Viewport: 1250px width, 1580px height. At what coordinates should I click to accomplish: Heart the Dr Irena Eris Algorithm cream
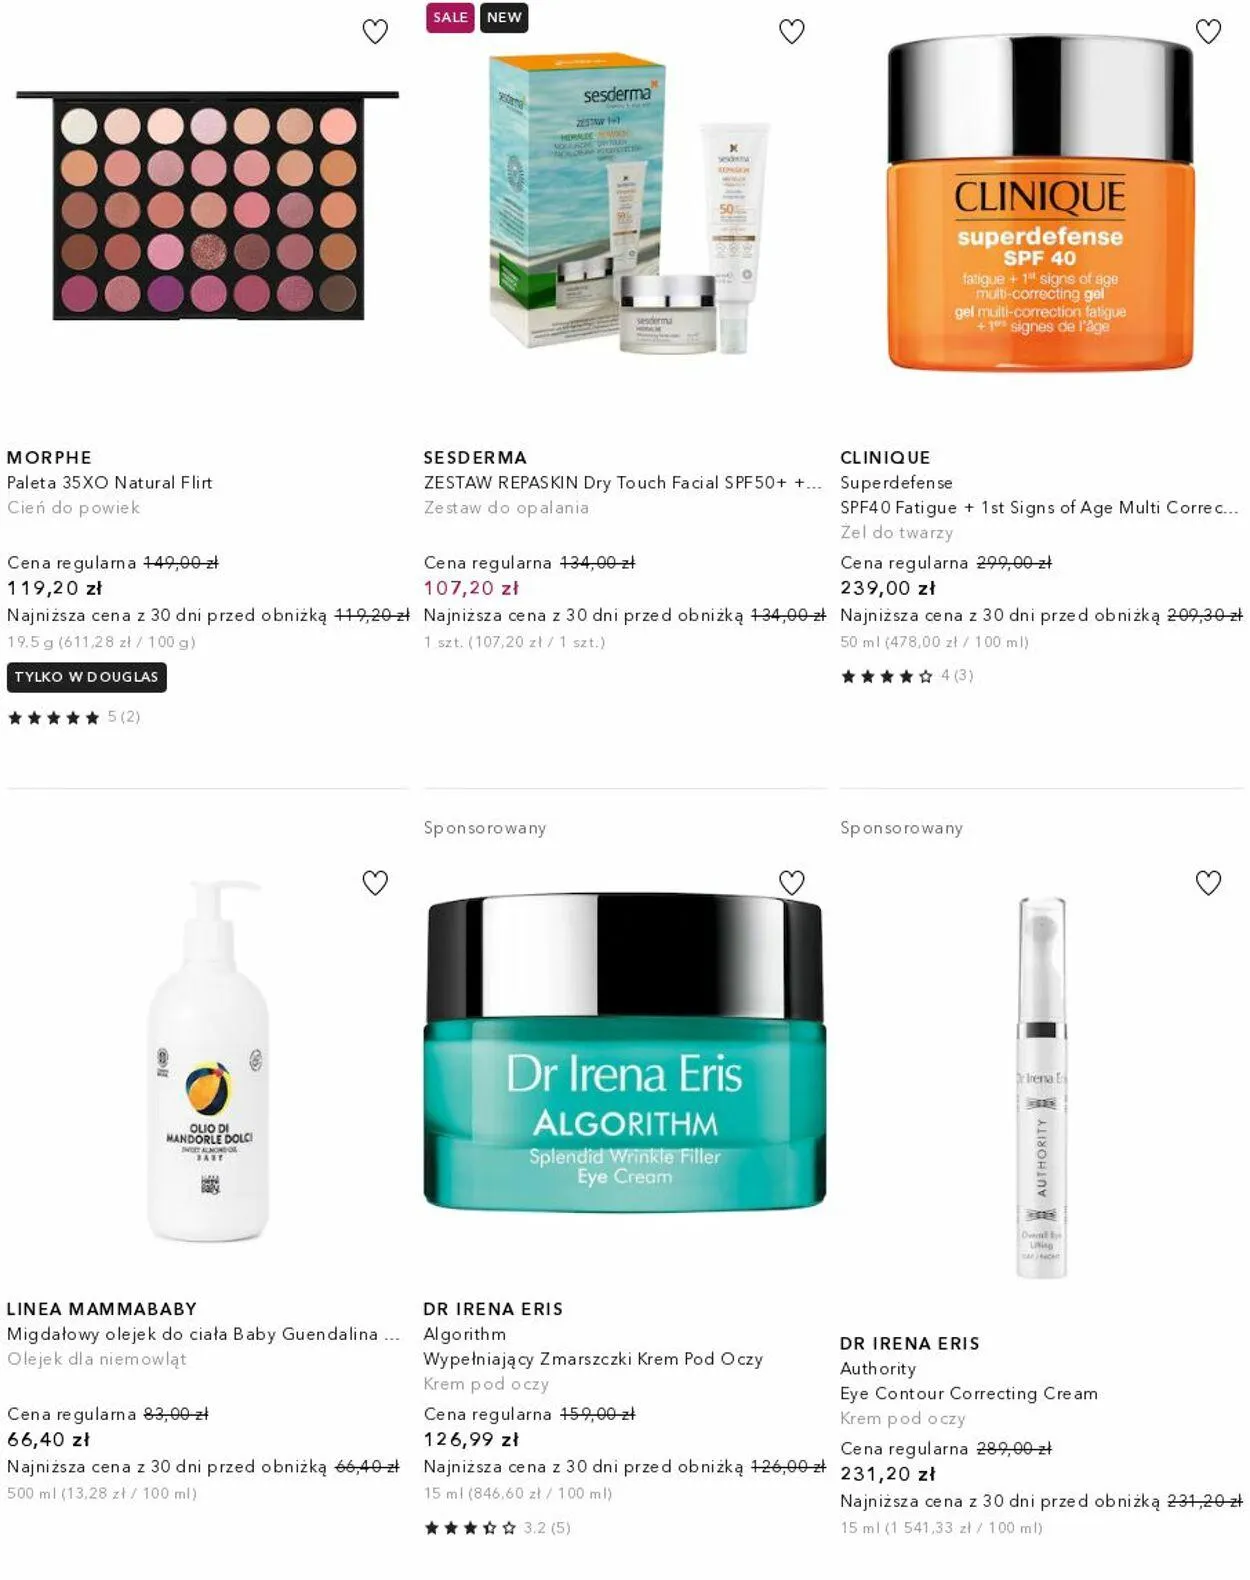click(x=792, y=883)
